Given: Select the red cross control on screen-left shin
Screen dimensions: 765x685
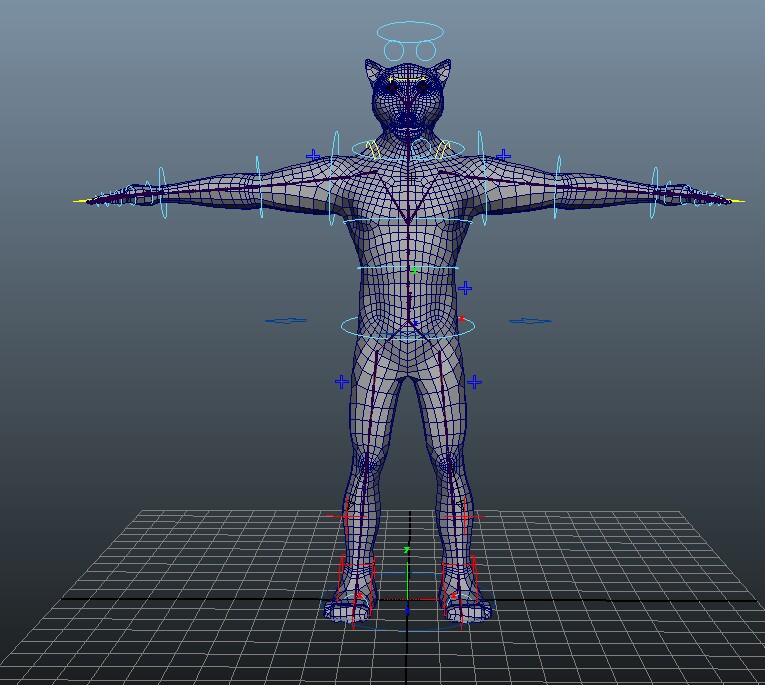Looking at the screenshot, I should (347, 516).
